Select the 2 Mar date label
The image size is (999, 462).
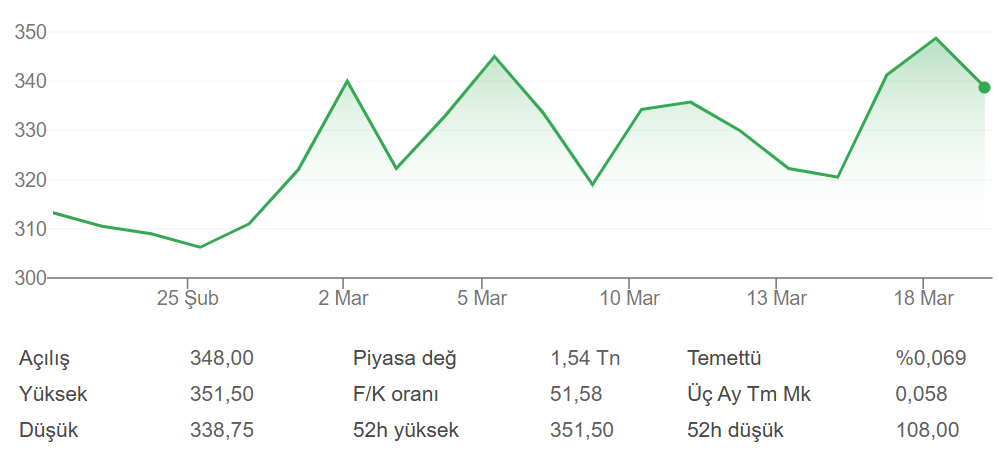[343, 298]
